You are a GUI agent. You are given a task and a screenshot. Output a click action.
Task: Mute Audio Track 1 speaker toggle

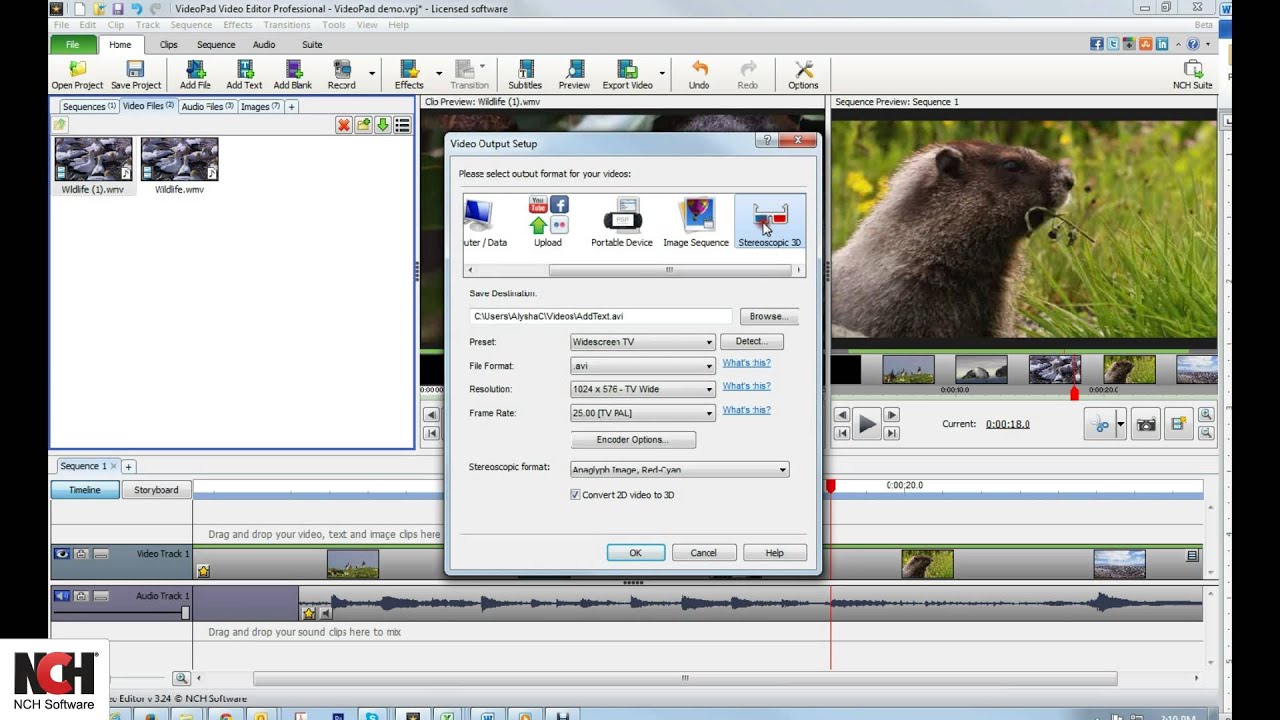[62, 596]
